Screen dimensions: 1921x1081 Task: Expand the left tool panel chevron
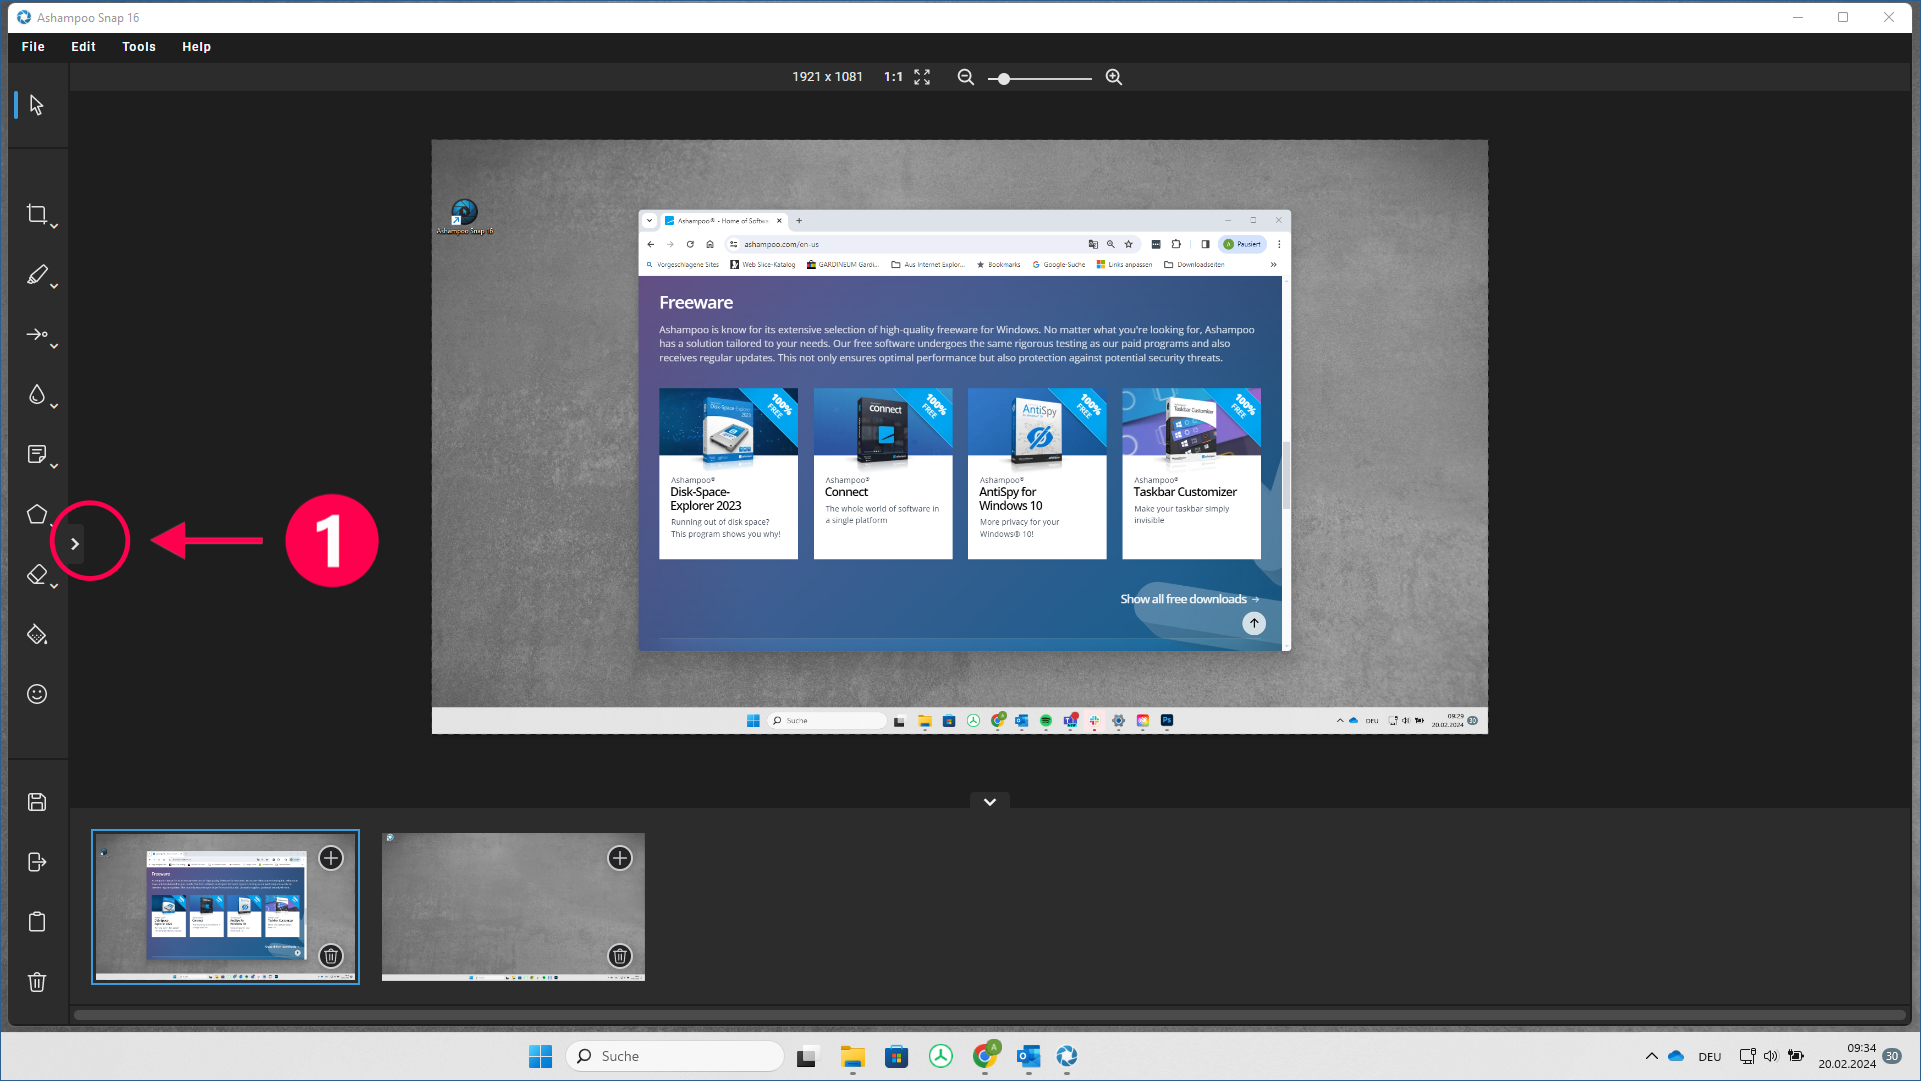75,544
